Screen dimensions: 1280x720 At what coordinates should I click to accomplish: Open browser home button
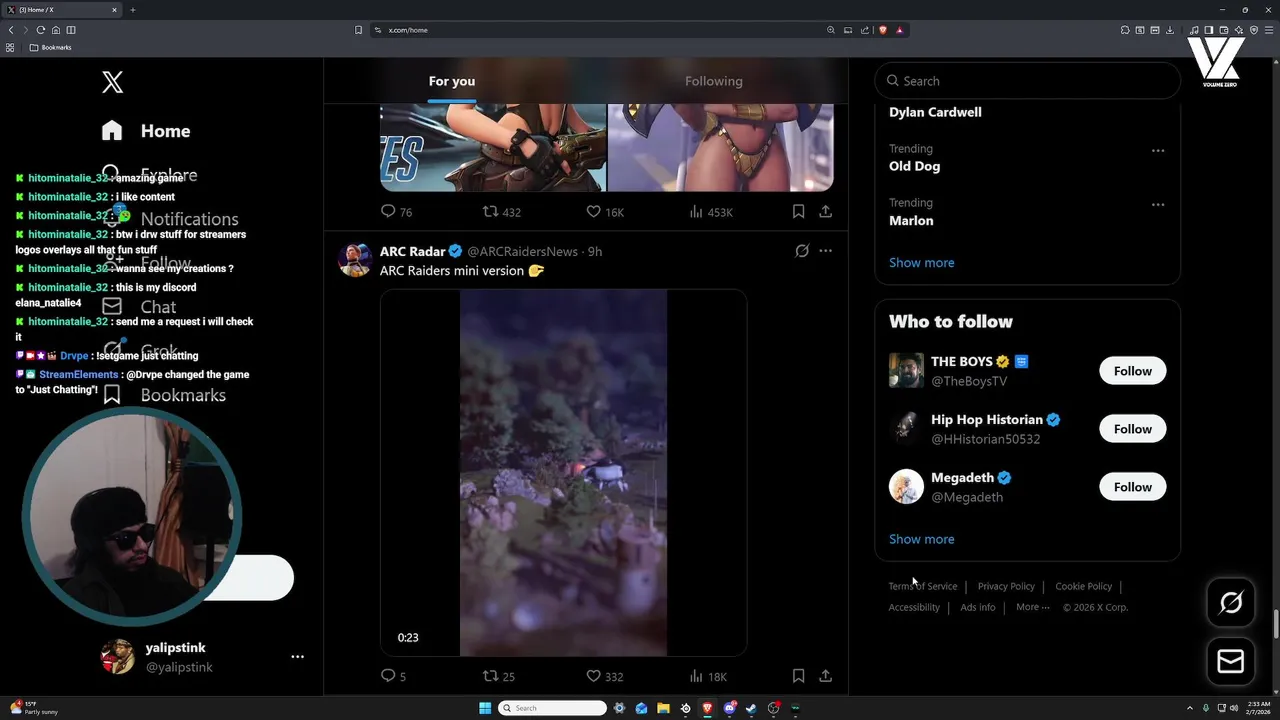click(x=56, y=30)
